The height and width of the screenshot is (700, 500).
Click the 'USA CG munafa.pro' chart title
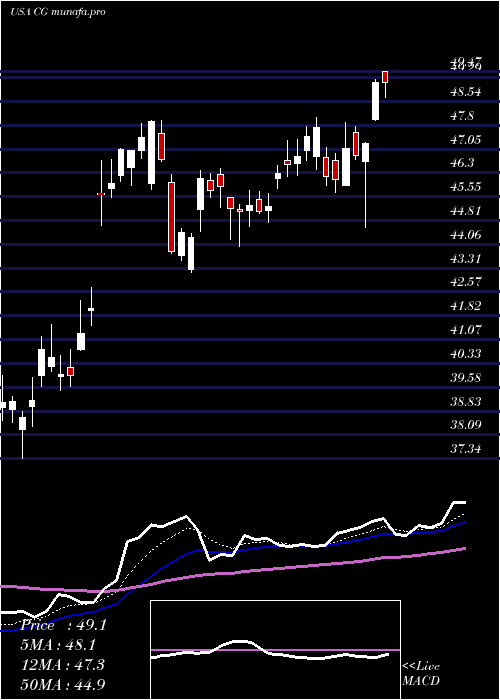click(x=58, y=12)
